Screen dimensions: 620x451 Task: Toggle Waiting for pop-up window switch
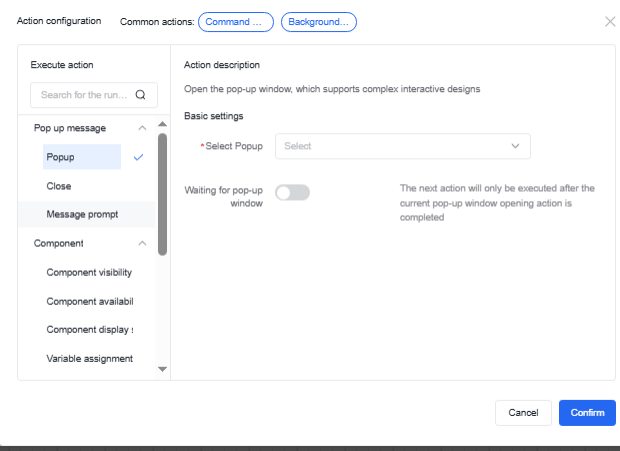[293, 192]
